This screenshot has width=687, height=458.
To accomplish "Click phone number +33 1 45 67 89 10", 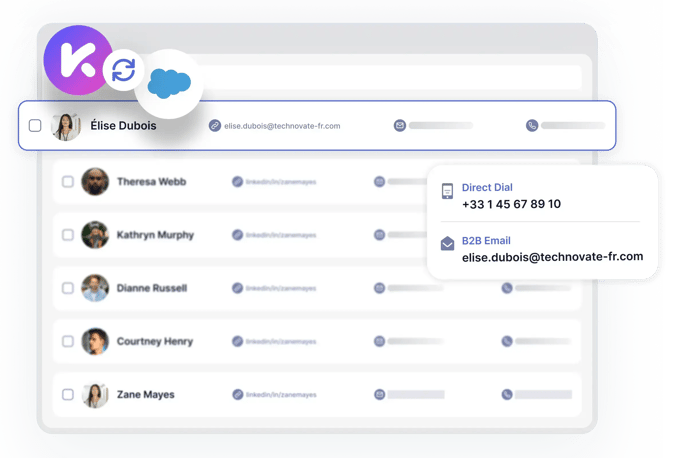I will tap(511, 204).
